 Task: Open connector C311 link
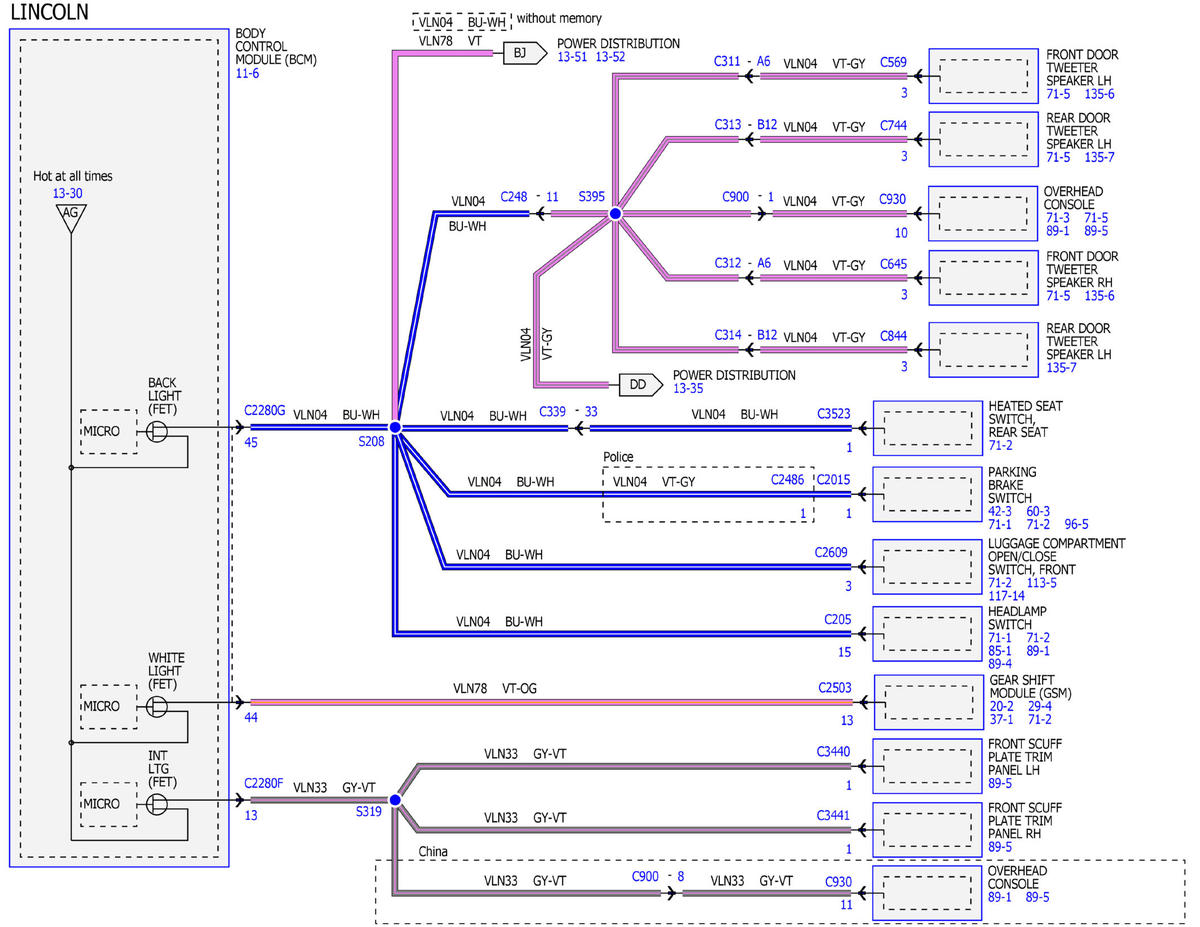coord(727,61)
